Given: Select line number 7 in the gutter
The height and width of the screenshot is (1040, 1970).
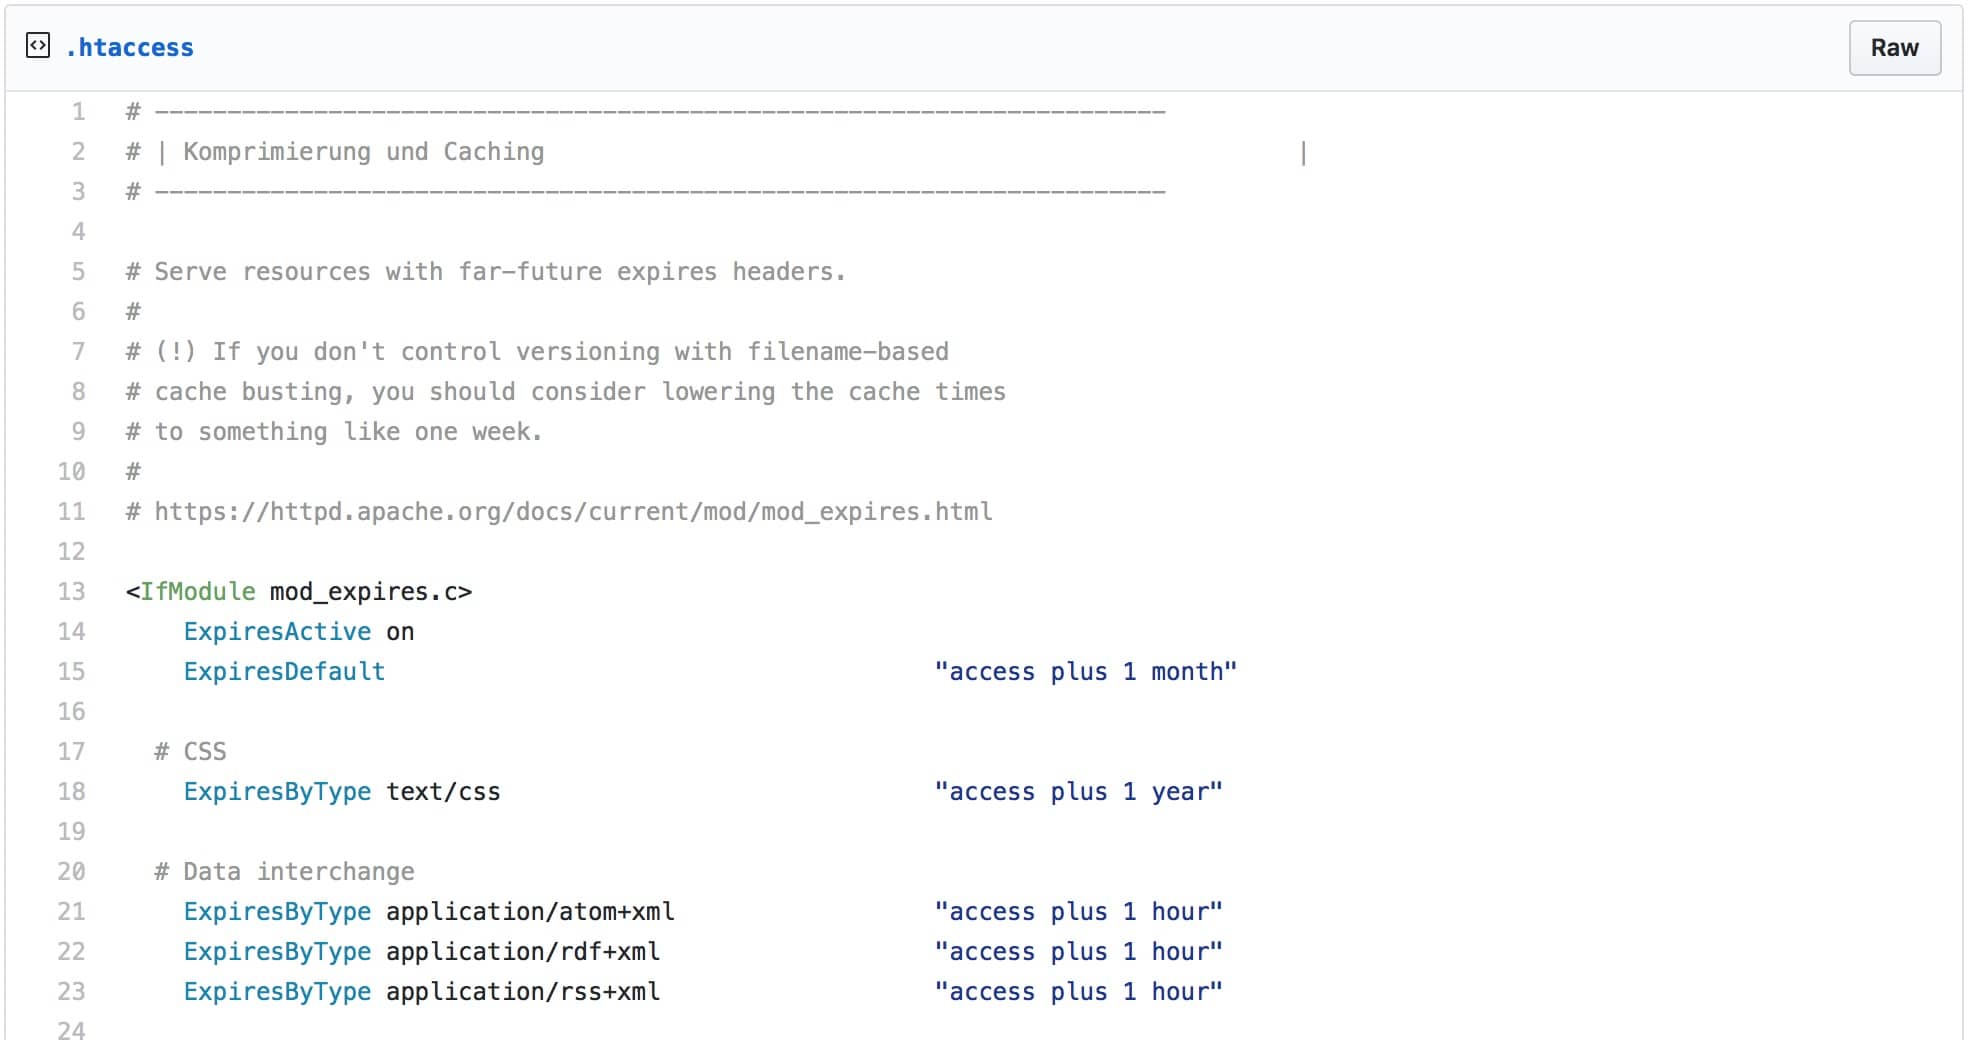Looking at the screenshot, I should (x=78, y=352).
